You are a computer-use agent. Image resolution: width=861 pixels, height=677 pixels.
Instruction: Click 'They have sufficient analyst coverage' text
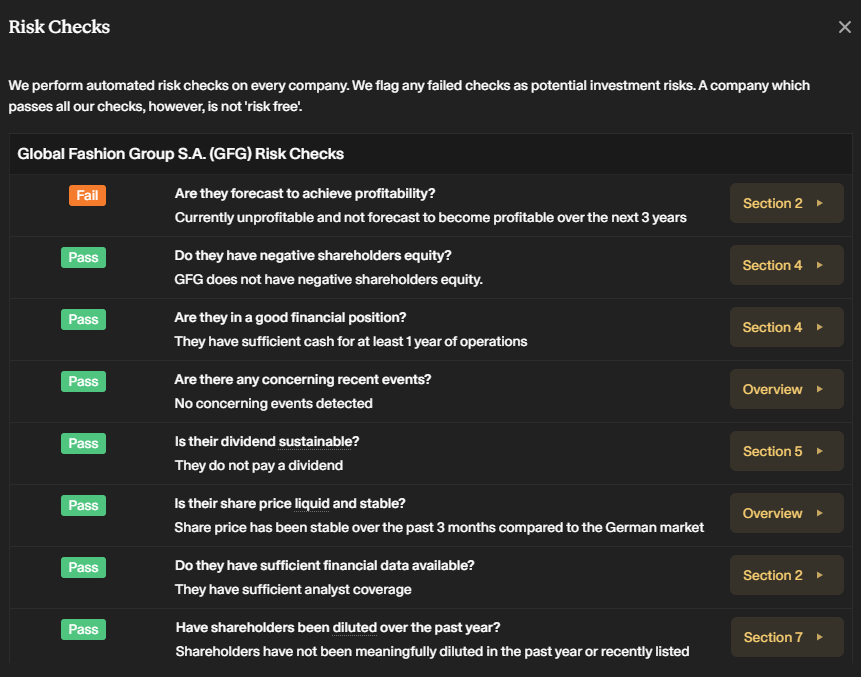point(293,590)
